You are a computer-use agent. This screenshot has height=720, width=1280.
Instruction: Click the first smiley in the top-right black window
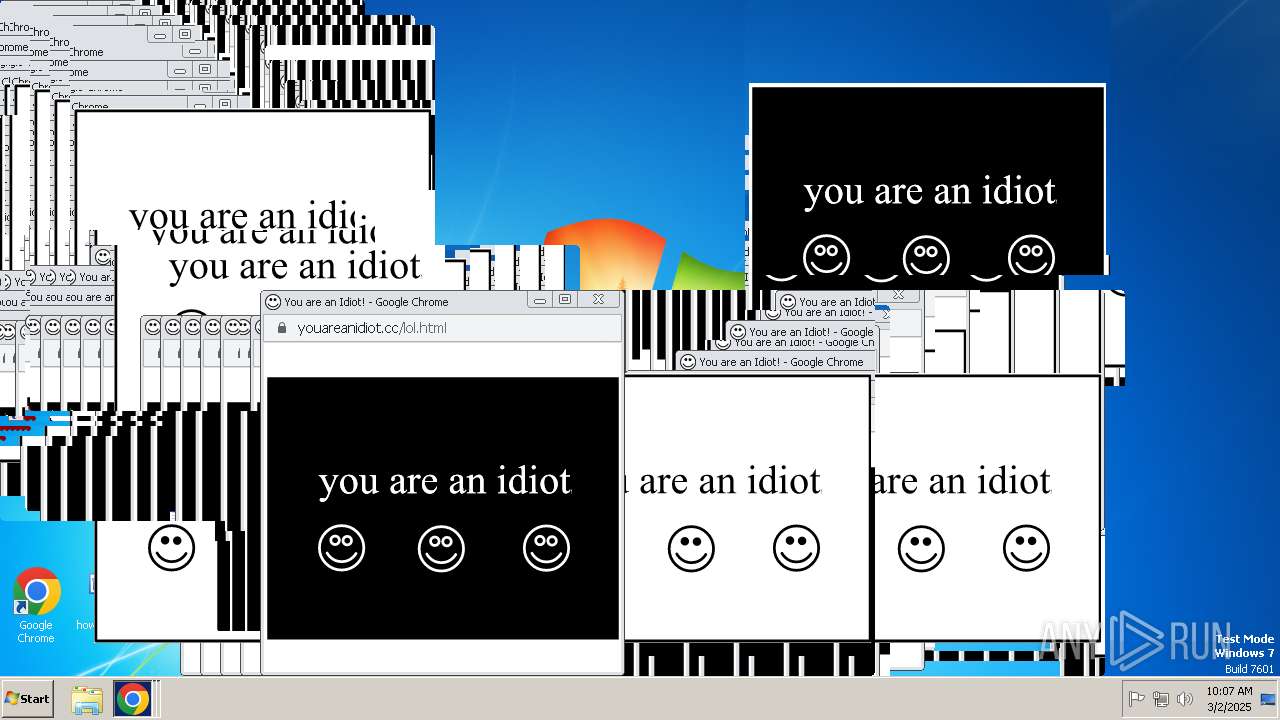pyautogui.click(x=827, y=258)
